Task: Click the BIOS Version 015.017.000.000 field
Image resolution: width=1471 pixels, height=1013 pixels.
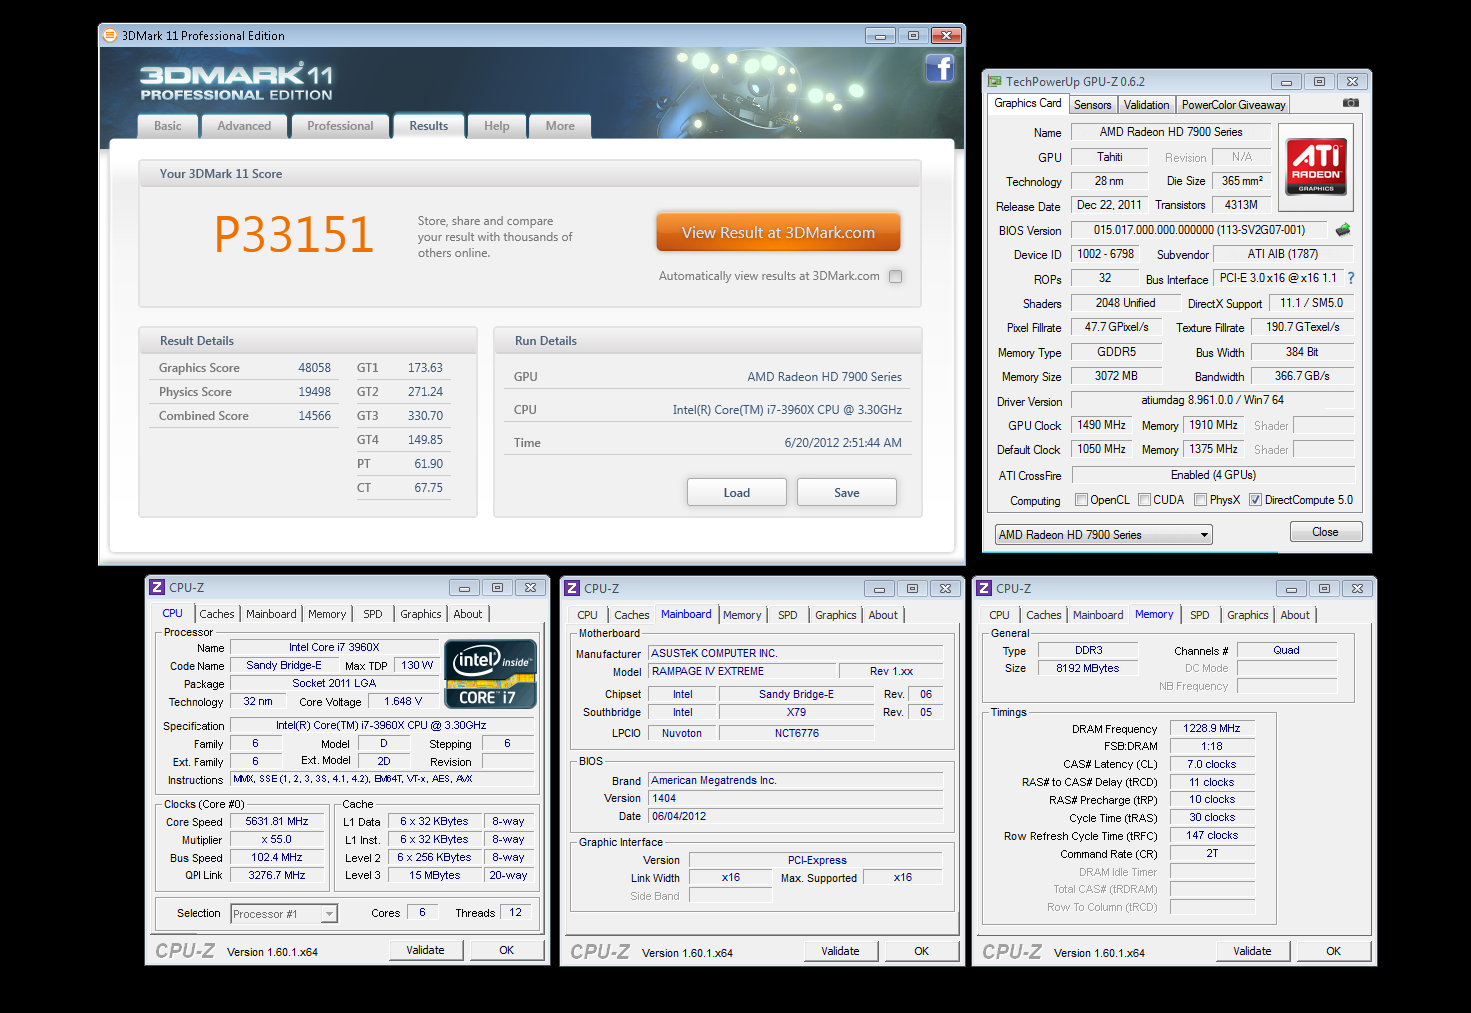Action: (1200, 230)
